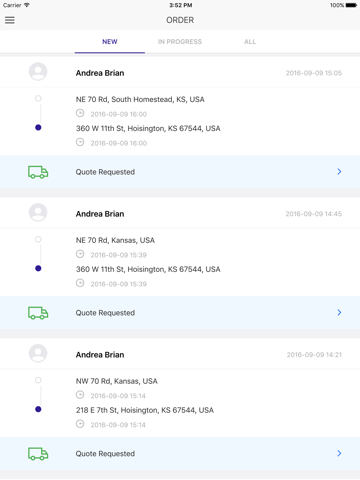Tap the green truck icon in the second order
The width and height of the screenshot is (360, 480).
[x=38, y=313]
